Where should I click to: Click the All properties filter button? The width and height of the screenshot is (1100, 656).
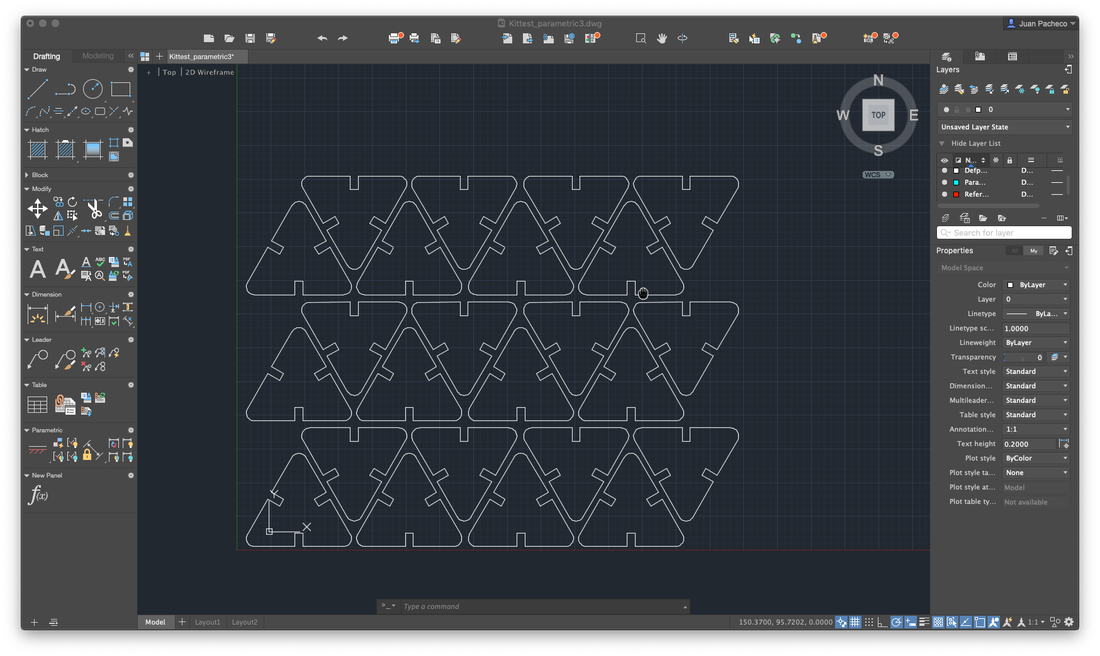click(x=1014, y=250)
